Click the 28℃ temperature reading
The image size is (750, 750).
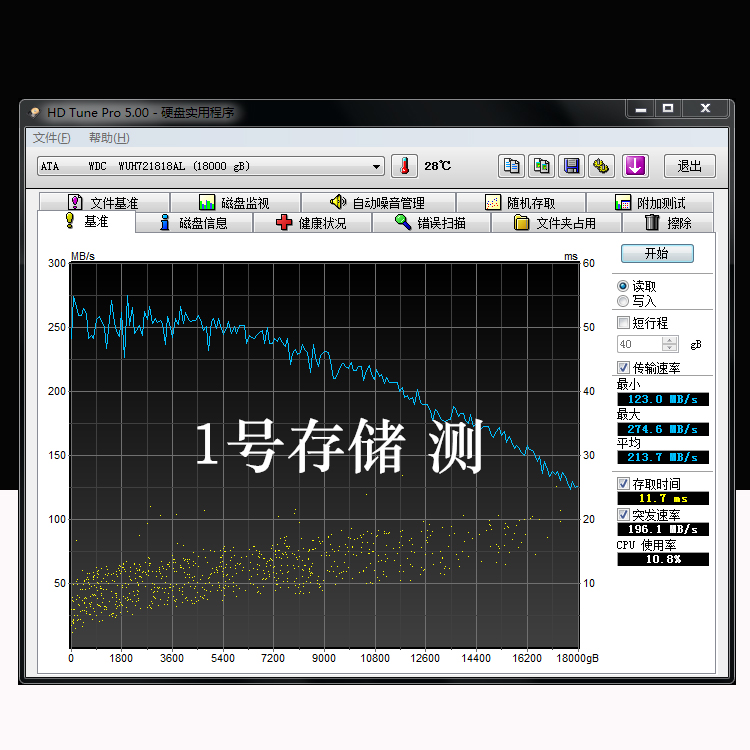(437, 166)
